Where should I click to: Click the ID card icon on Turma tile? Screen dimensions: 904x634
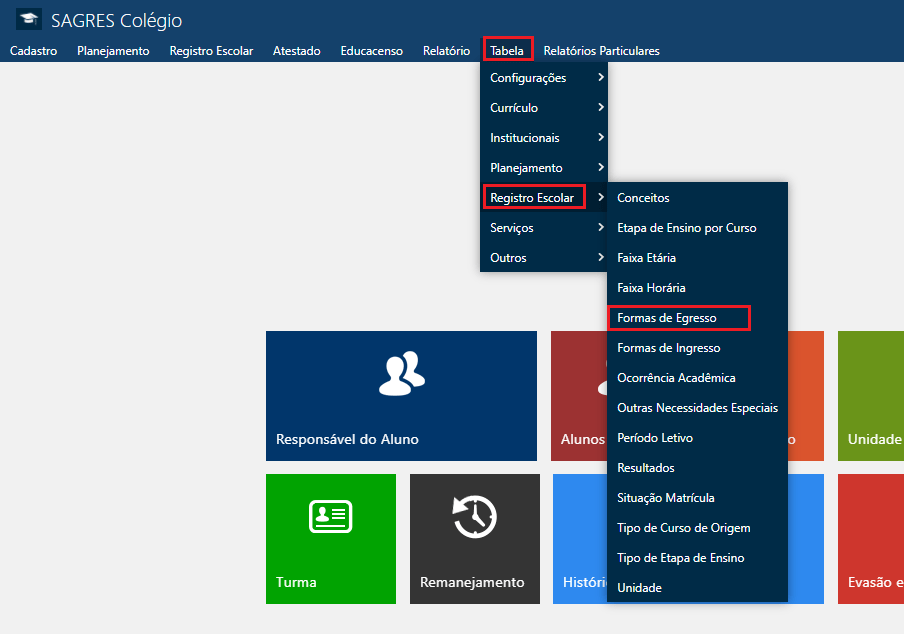[330, 515]
